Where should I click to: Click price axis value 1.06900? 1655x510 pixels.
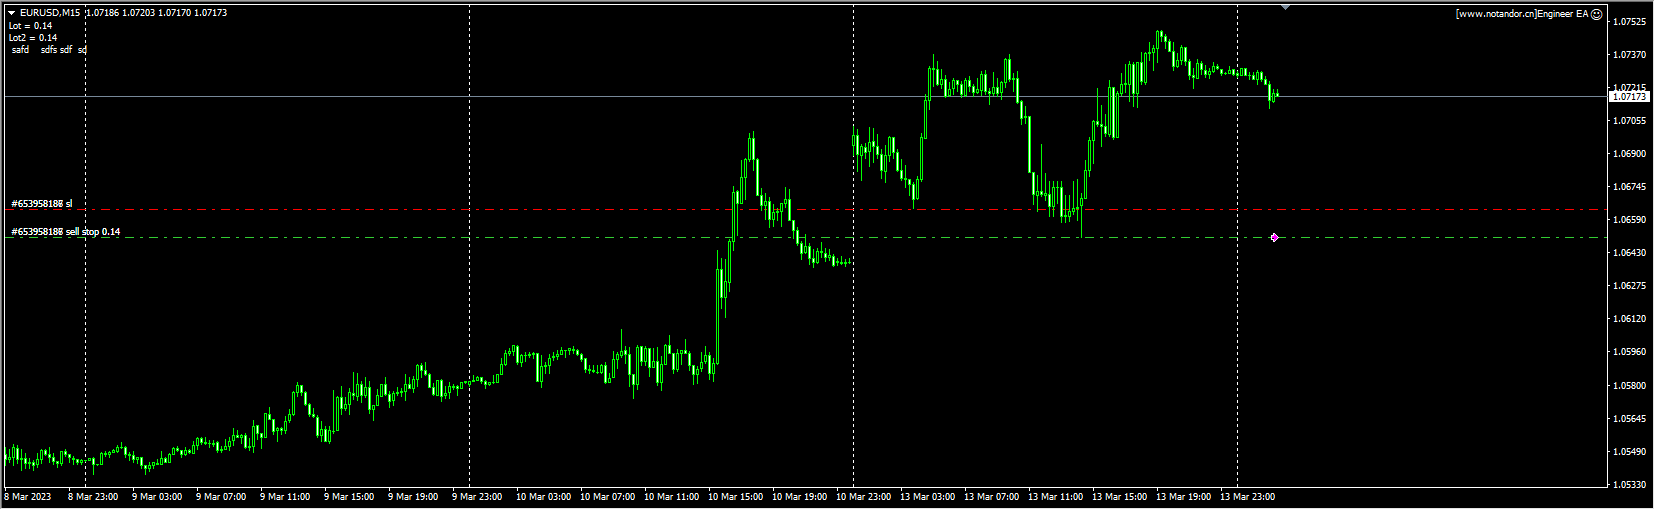(x=1630, y=154)
